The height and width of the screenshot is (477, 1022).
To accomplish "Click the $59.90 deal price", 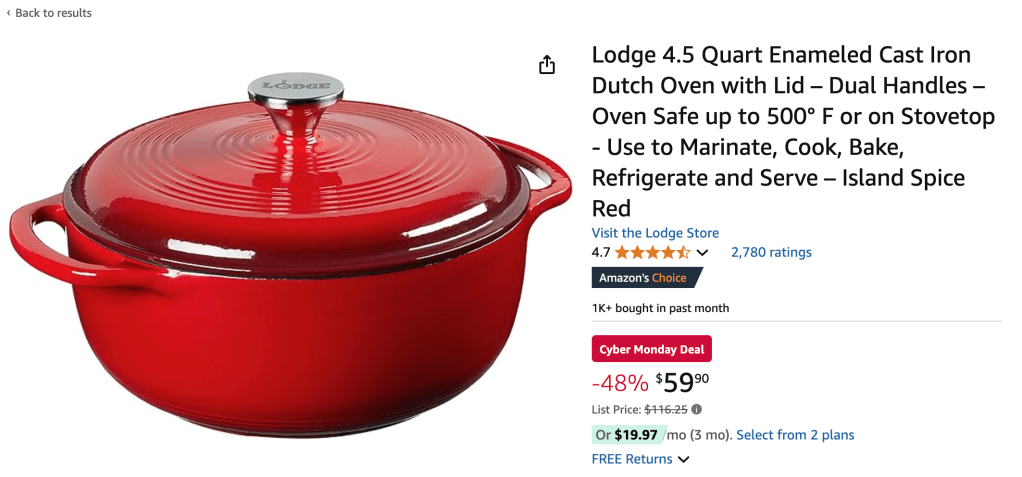I will [682, 383].
